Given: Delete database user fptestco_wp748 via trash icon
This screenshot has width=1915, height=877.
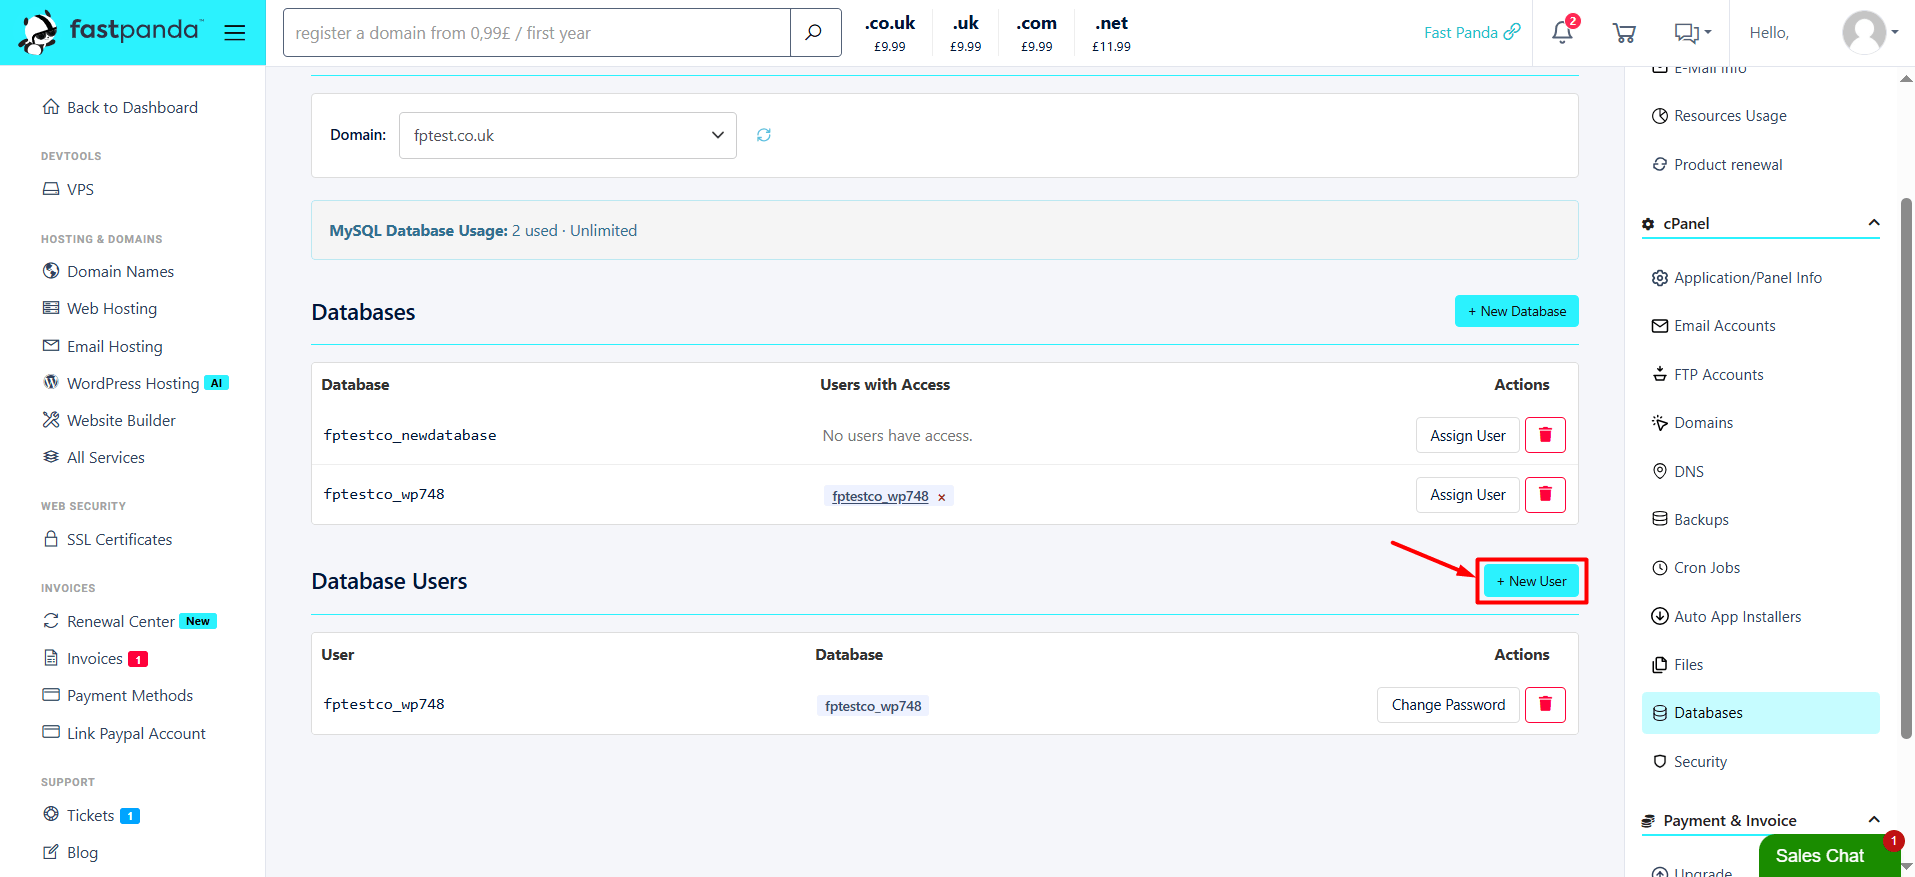Looking at the screenshot, I should [x=1545, y=704].
